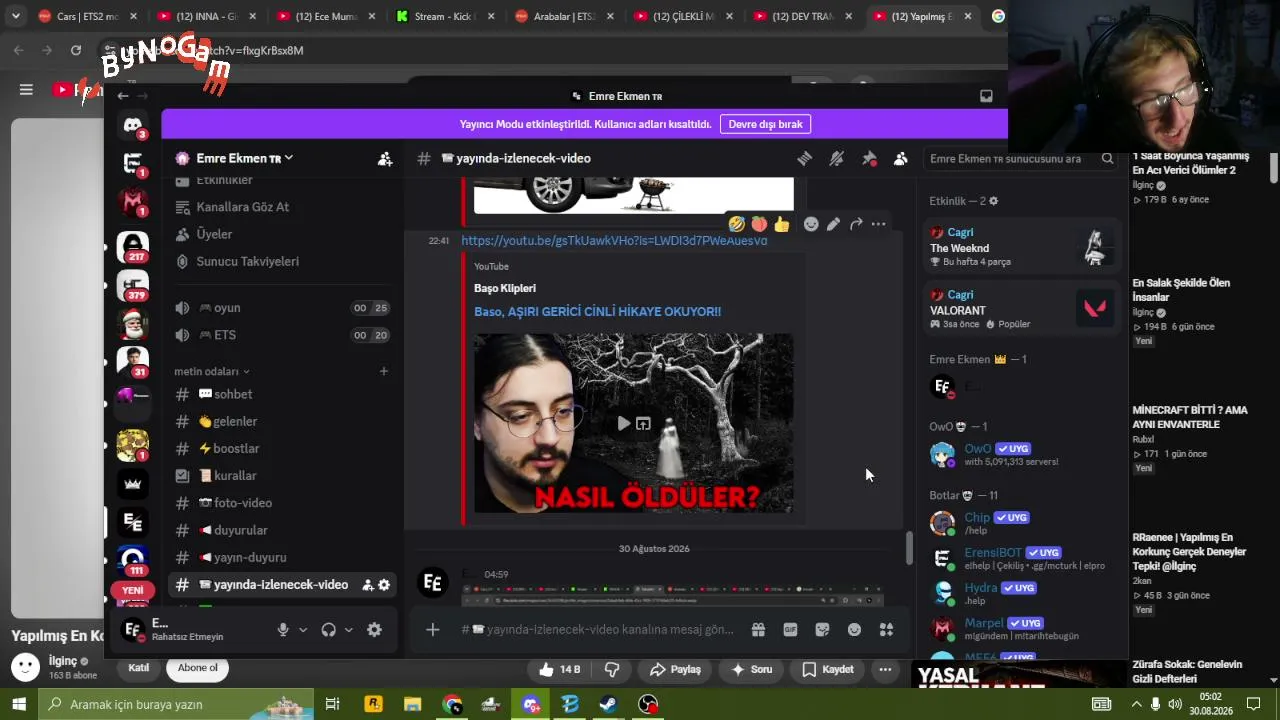Mute microphone in Discord user panel
The image size is (1280, 720).
click(283, 630)
